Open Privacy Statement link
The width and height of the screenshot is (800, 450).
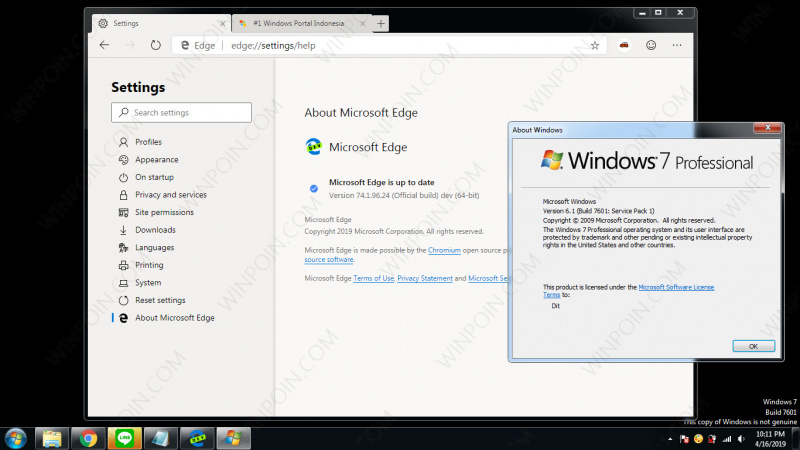coord(425,279)
